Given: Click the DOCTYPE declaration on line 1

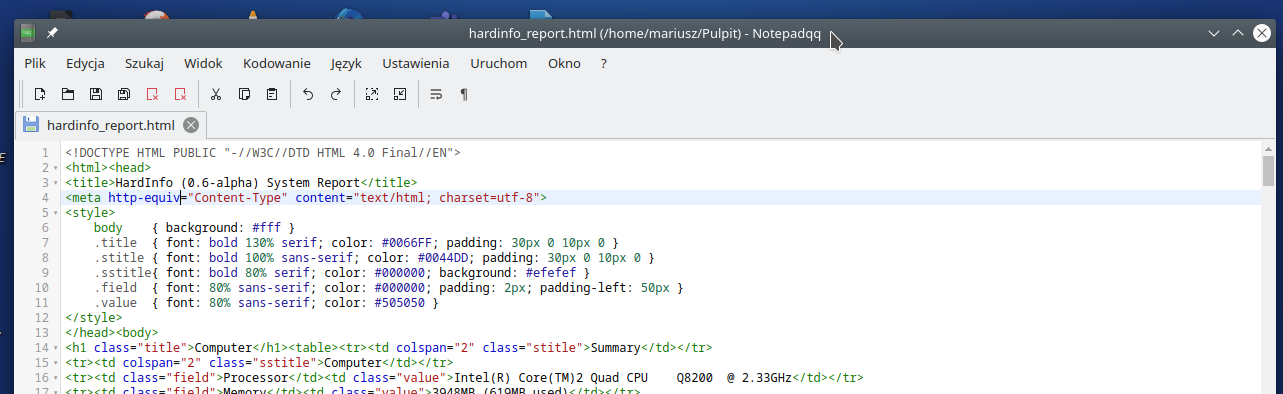Looking at the screenshot, I should pyautogui.click(x=263, y=153).
